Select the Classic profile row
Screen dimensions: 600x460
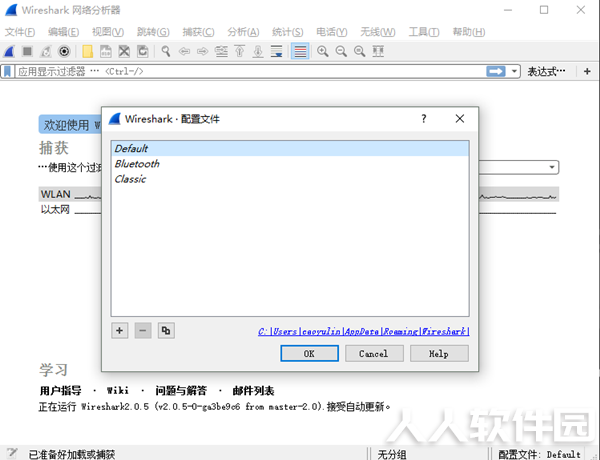pos(290,179)
